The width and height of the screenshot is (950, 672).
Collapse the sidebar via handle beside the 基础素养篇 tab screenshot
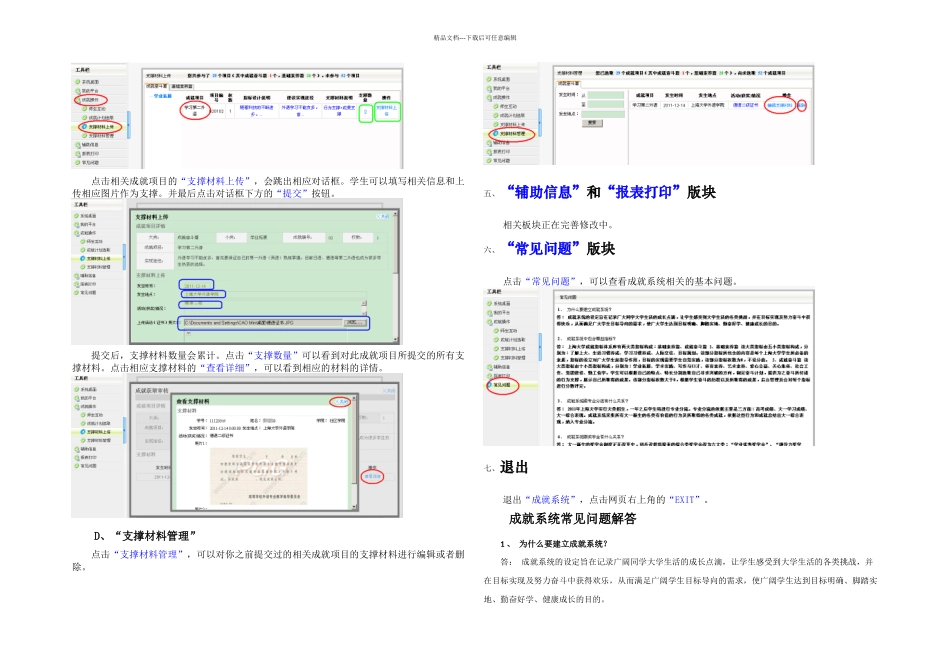click(128, 124)
